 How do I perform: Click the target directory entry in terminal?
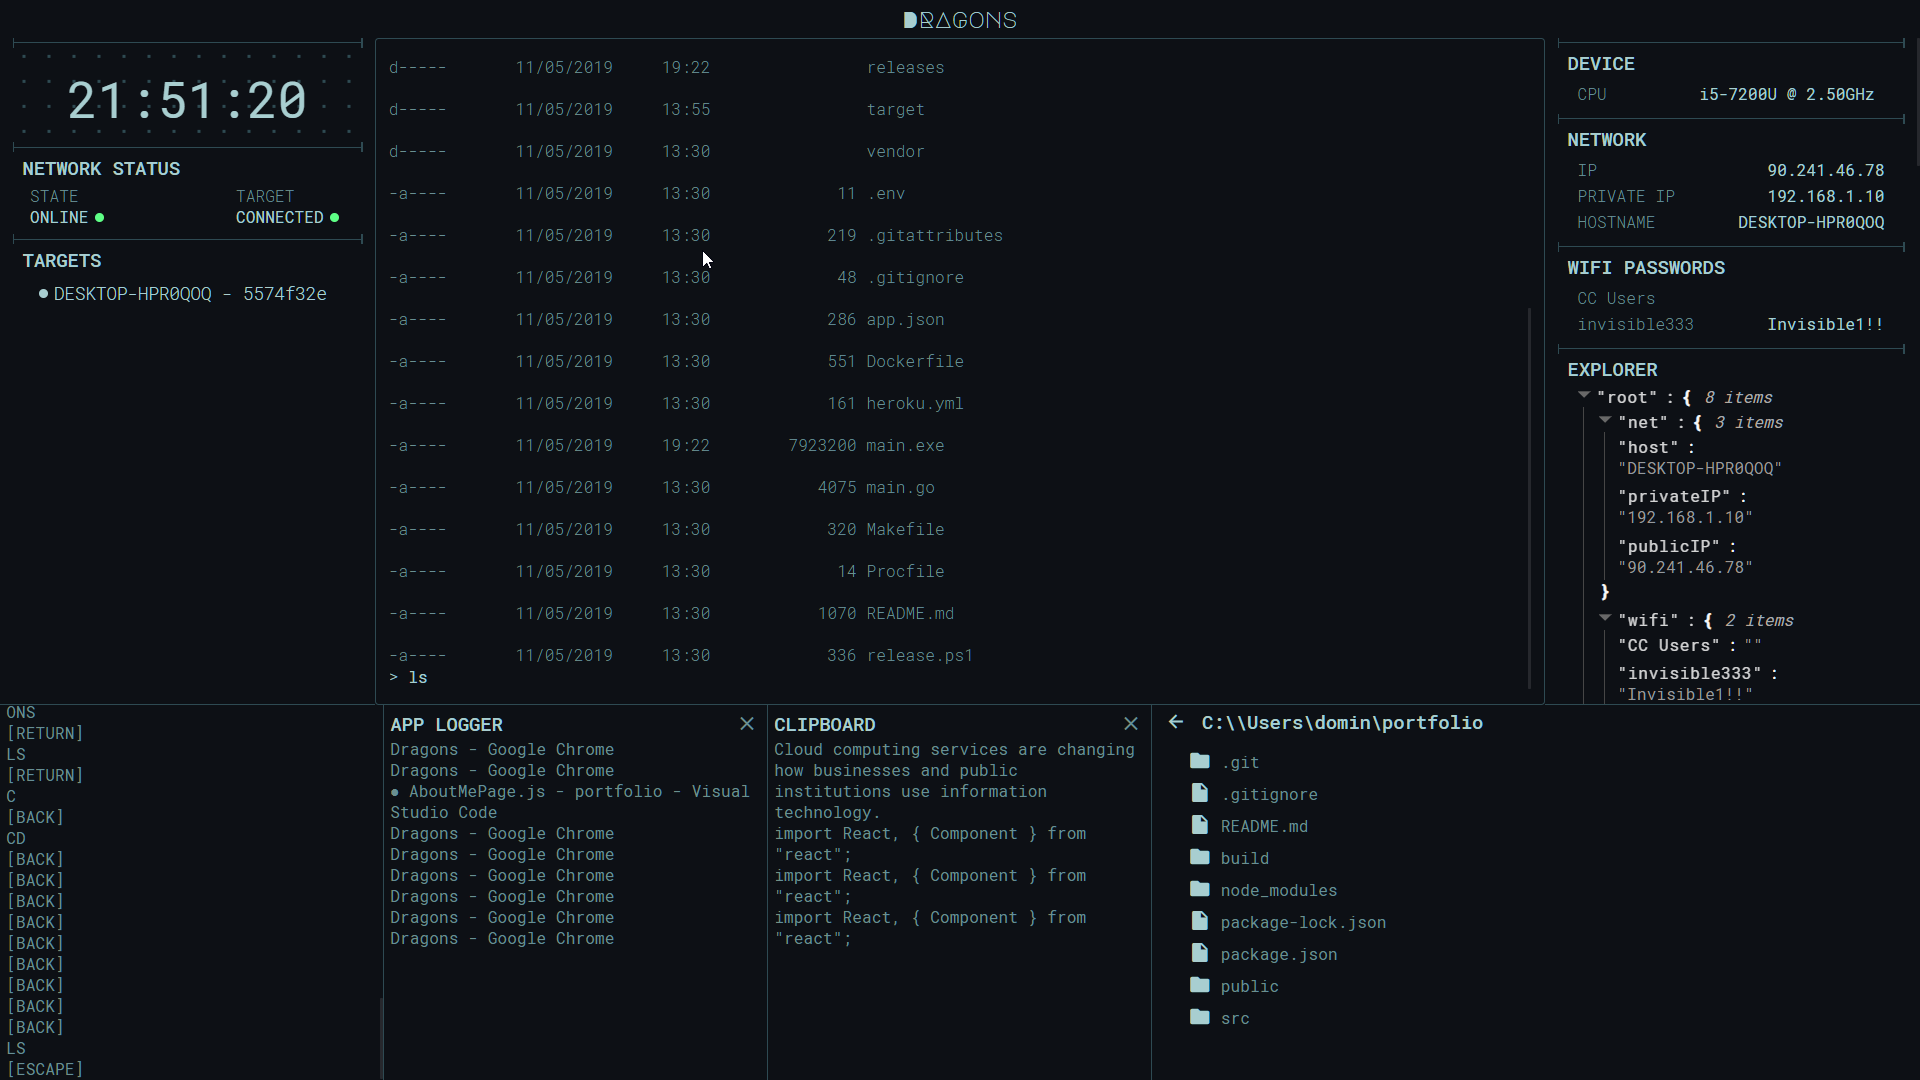tap(895, 110)
